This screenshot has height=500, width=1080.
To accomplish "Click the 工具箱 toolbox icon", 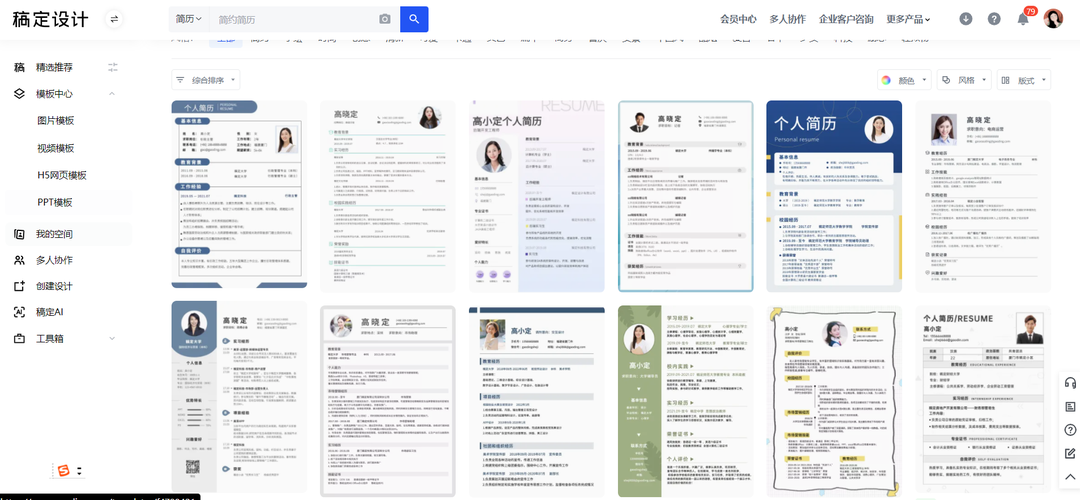I will pos(19,339).
